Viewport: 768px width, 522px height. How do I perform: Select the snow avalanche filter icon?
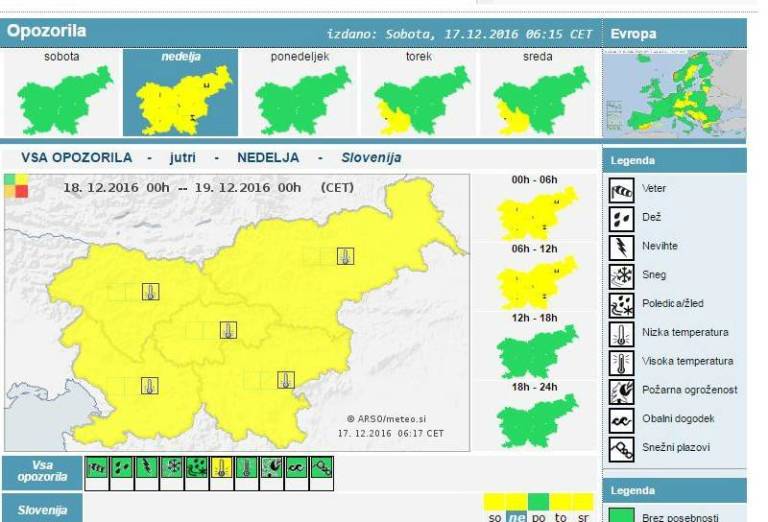point(322,467)
